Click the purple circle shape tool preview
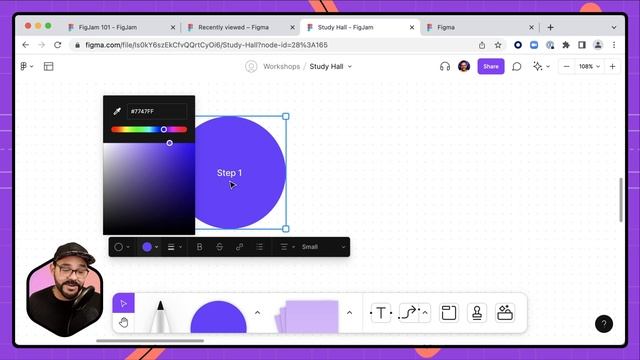This screenshot has width=640, height=360. tap(218, 317)
